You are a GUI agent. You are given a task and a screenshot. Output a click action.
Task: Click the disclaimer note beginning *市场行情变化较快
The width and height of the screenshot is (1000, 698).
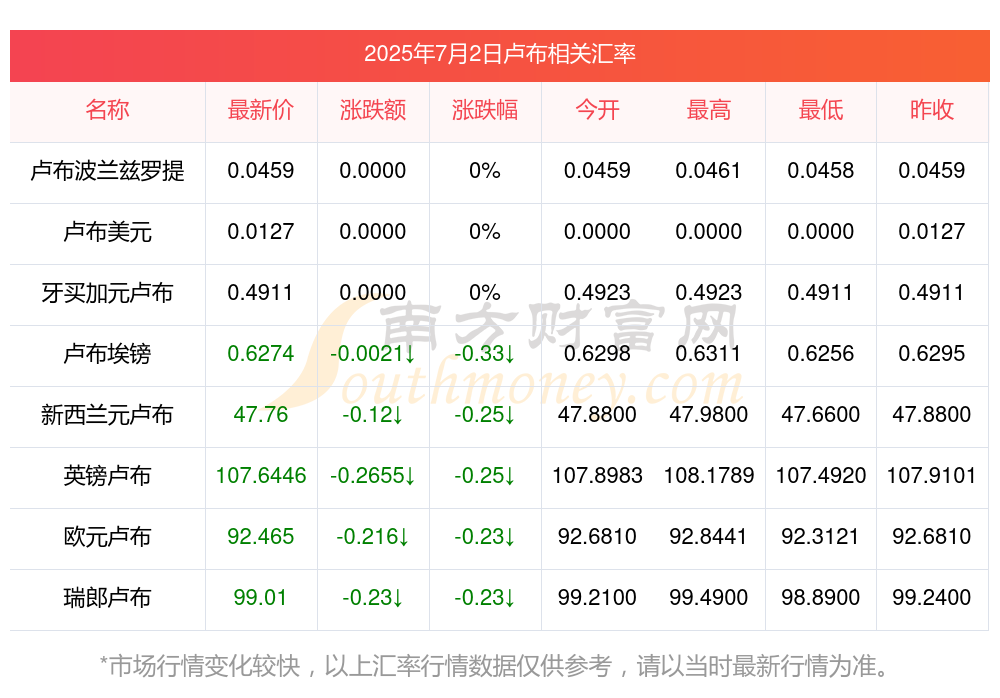tap(495, 666)
